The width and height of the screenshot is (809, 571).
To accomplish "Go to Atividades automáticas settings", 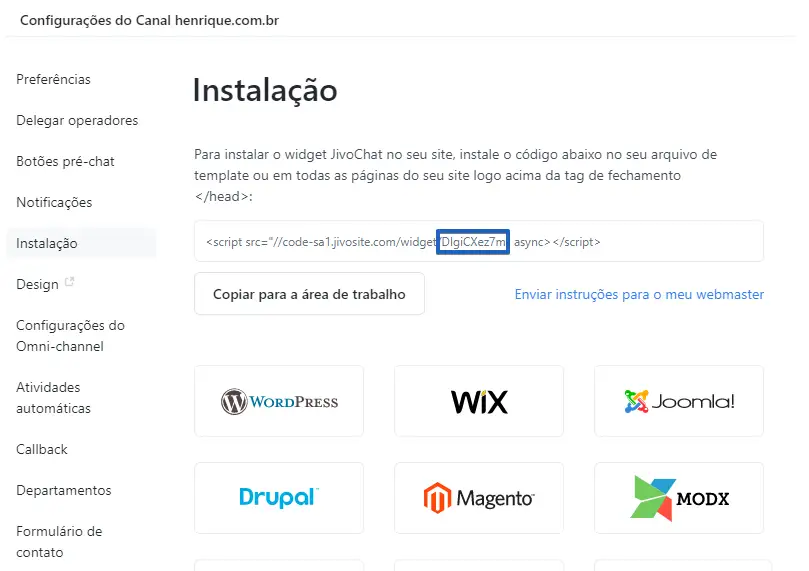I will tap(53, 398).
